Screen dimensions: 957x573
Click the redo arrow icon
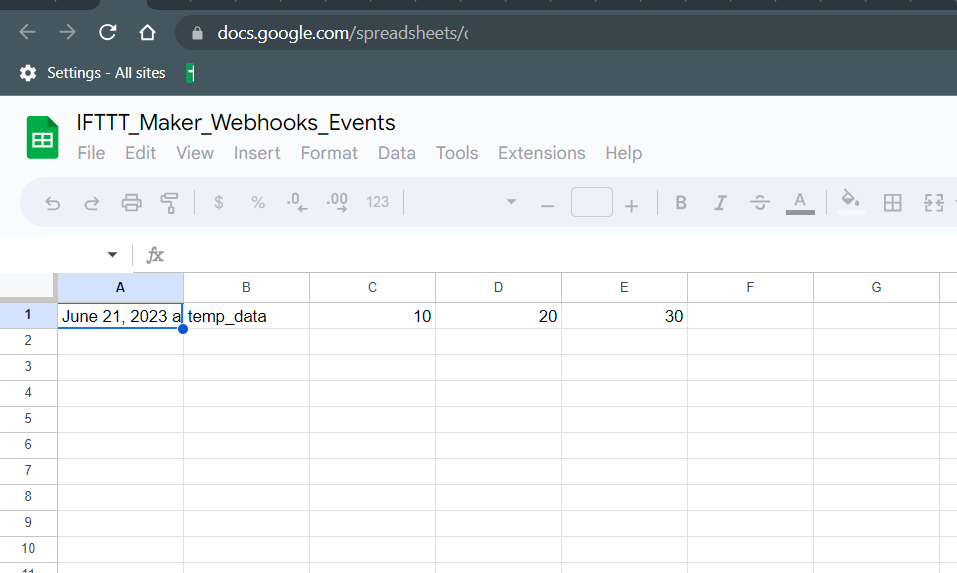pos(91,203)
